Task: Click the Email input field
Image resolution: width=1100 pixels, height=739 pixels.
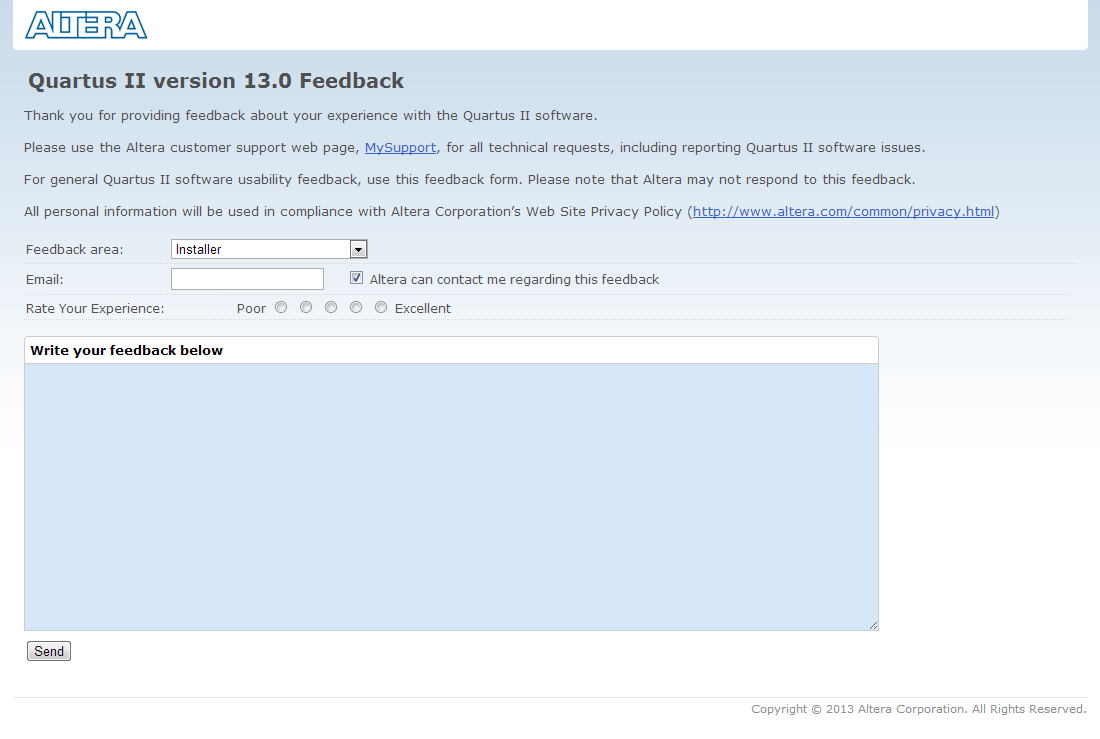Action: pos(247,279)
